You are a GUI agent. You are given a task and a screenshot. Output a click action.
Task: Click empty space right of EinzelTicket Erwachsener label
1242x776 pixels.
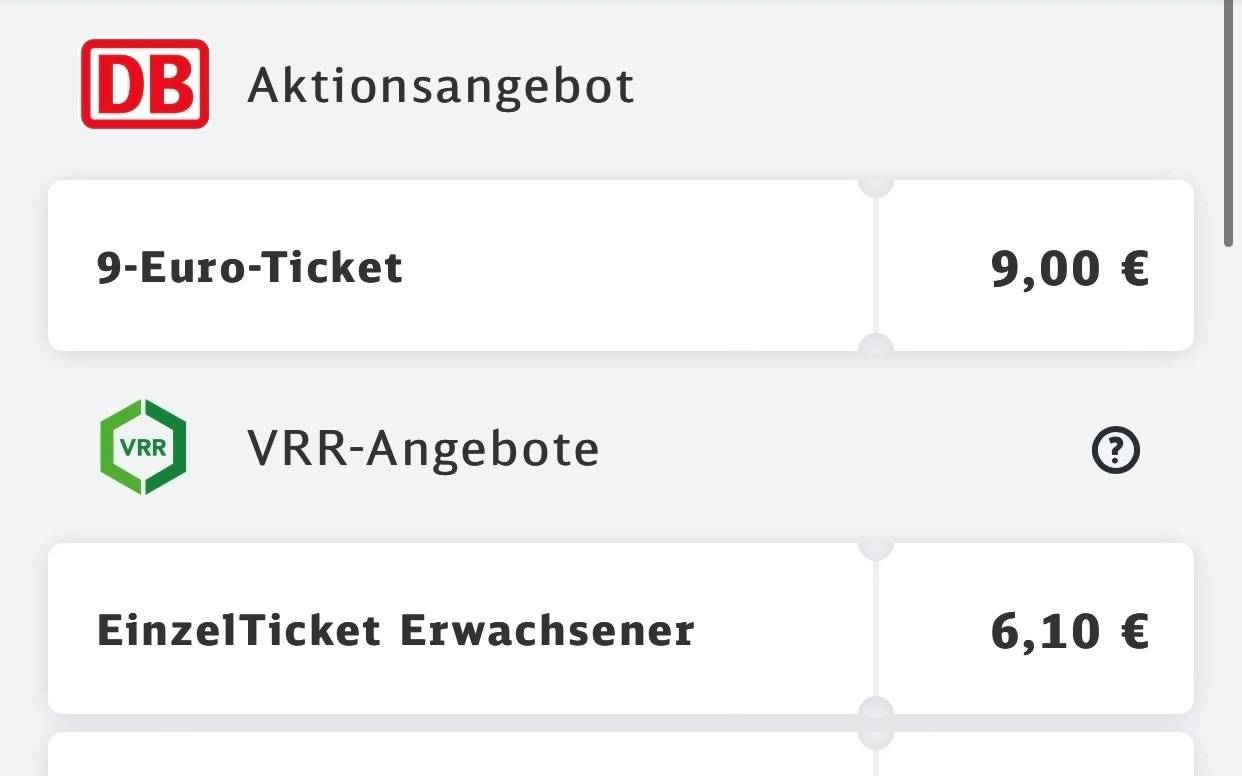coord(780,631)
